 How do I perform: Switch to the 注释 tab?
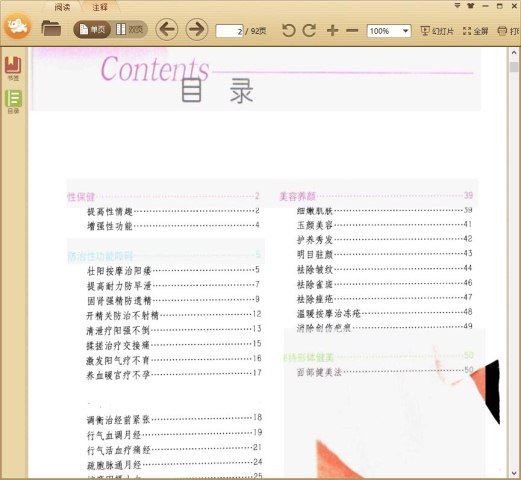click(x=100, y=7)
